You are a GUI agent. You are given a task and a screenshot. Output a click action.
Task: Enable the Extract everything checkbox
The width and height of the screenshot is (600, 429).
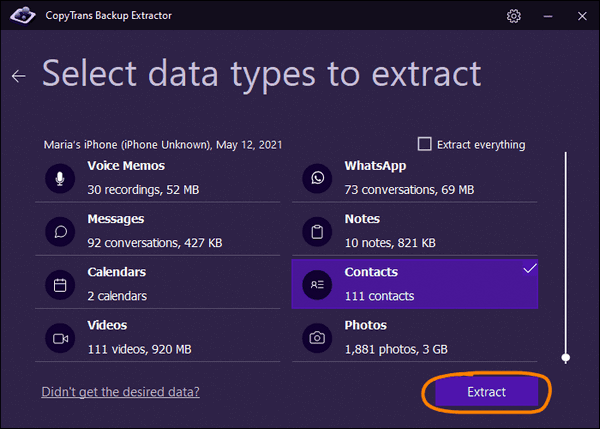click(424, 144)
